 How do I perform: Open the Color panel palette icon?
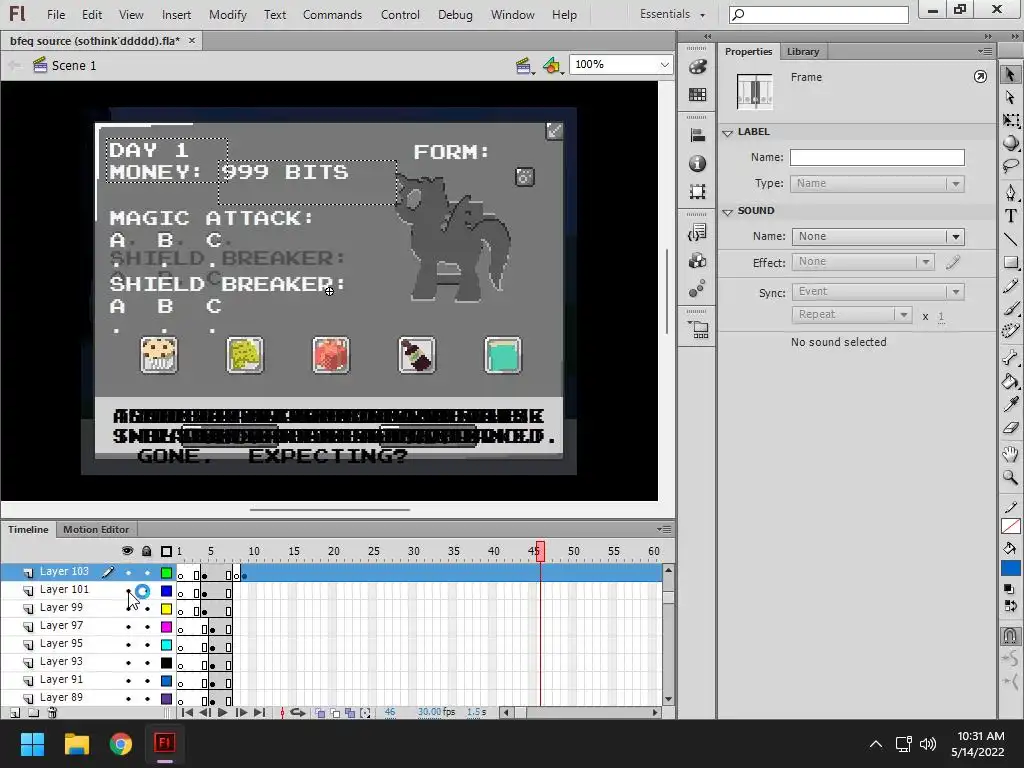click(697, 67)
